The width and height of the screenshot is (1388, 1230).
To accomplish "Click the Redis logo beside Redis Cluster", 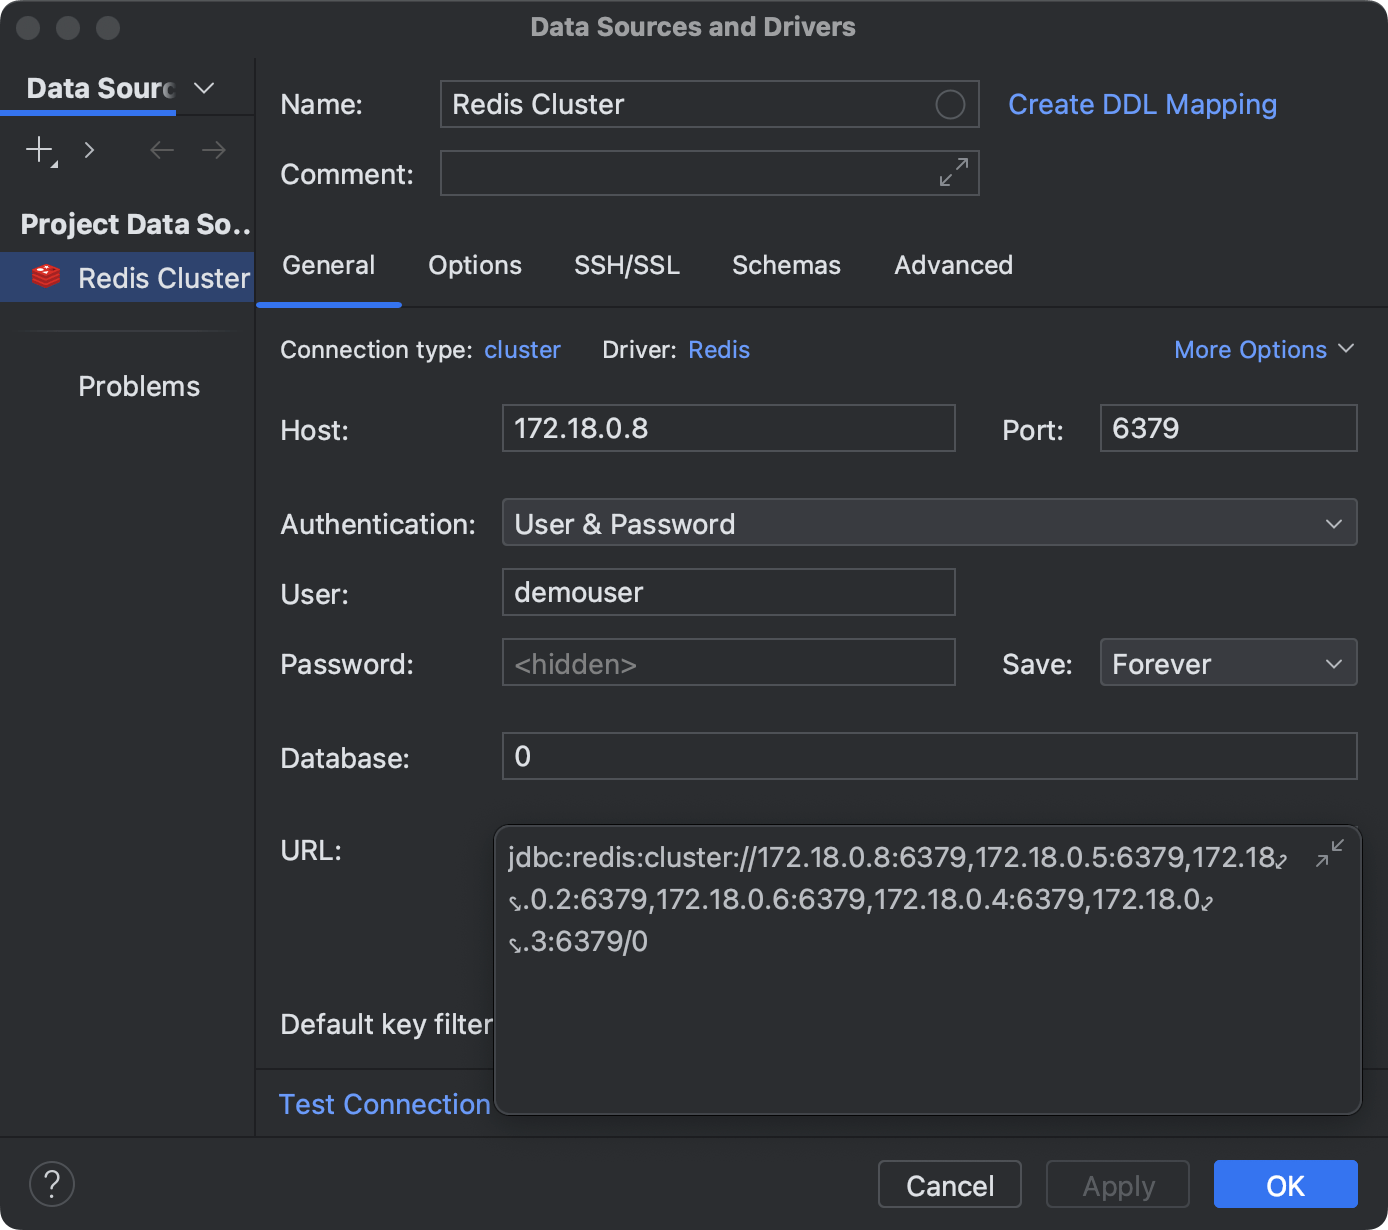I will (x=46, y=277).
